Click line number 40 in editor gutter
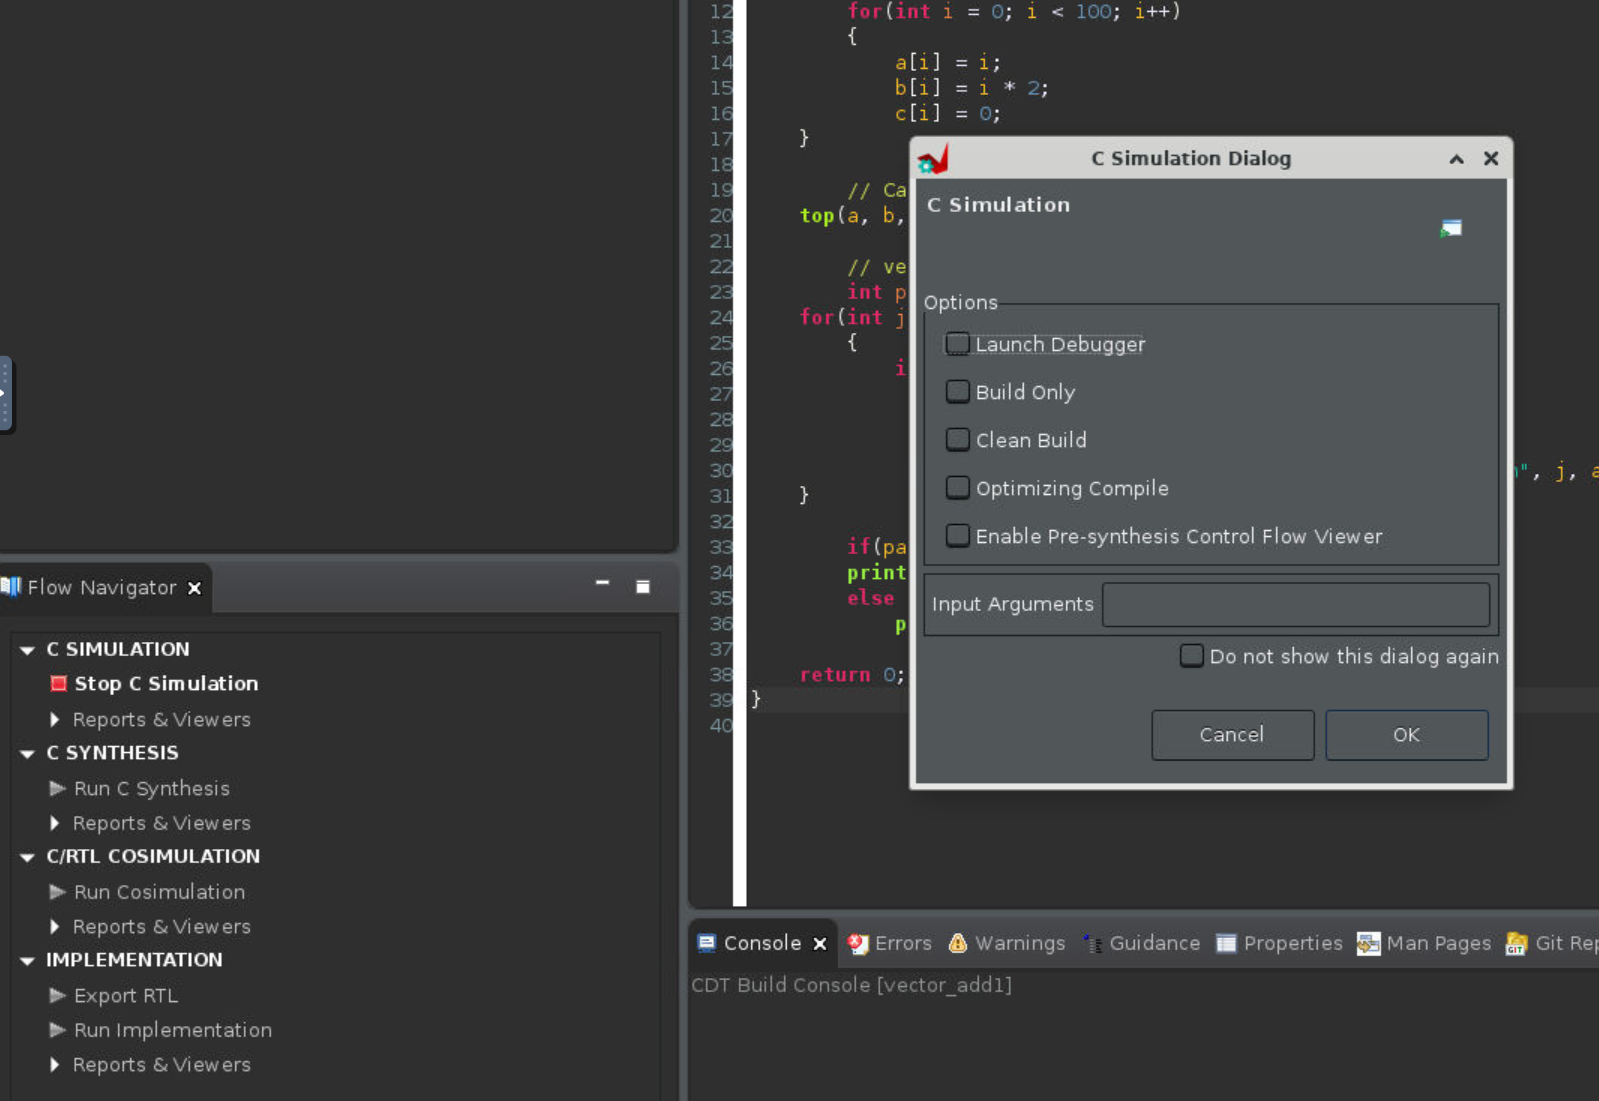Image resolution: width=1599 pixels, height=1101 pixels. (x=721, y=725)
